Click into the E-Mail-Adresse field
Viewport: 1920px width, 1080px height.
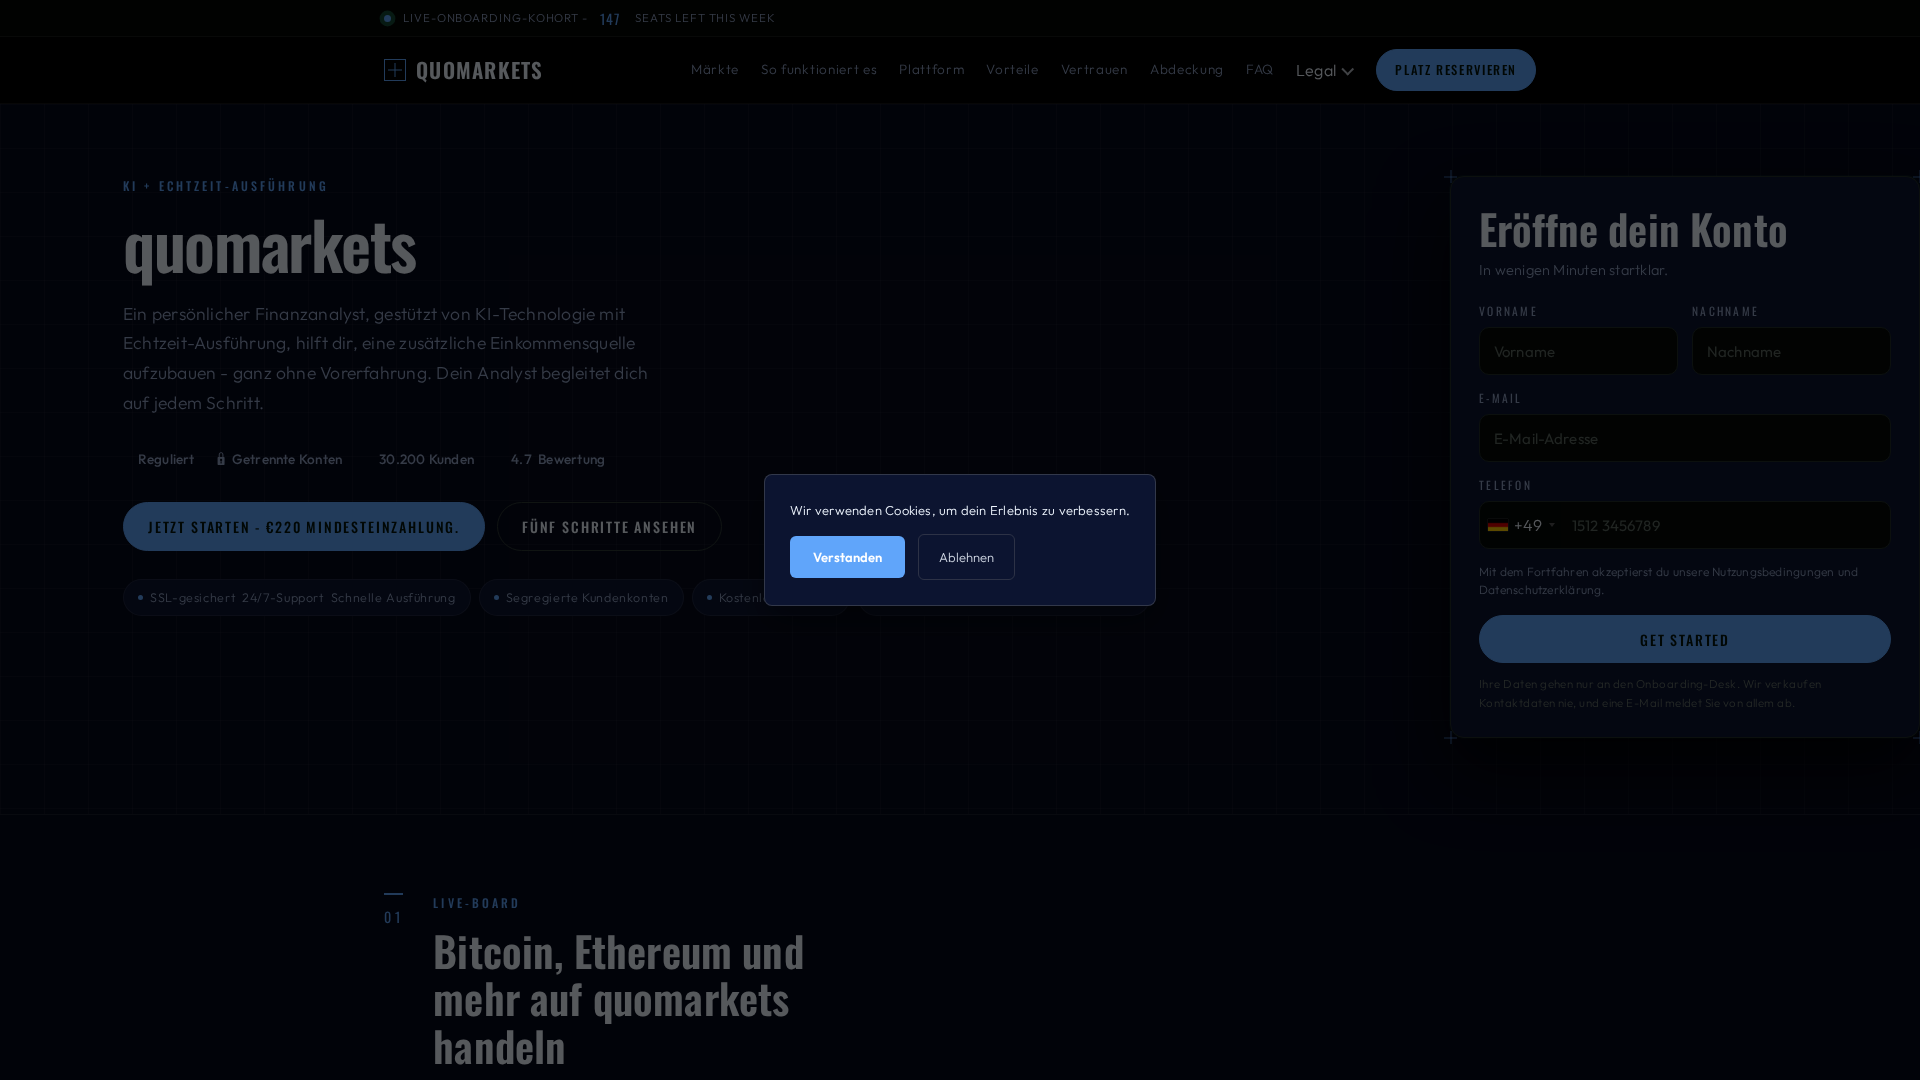pyautogui.click(x=1684, y=438)
